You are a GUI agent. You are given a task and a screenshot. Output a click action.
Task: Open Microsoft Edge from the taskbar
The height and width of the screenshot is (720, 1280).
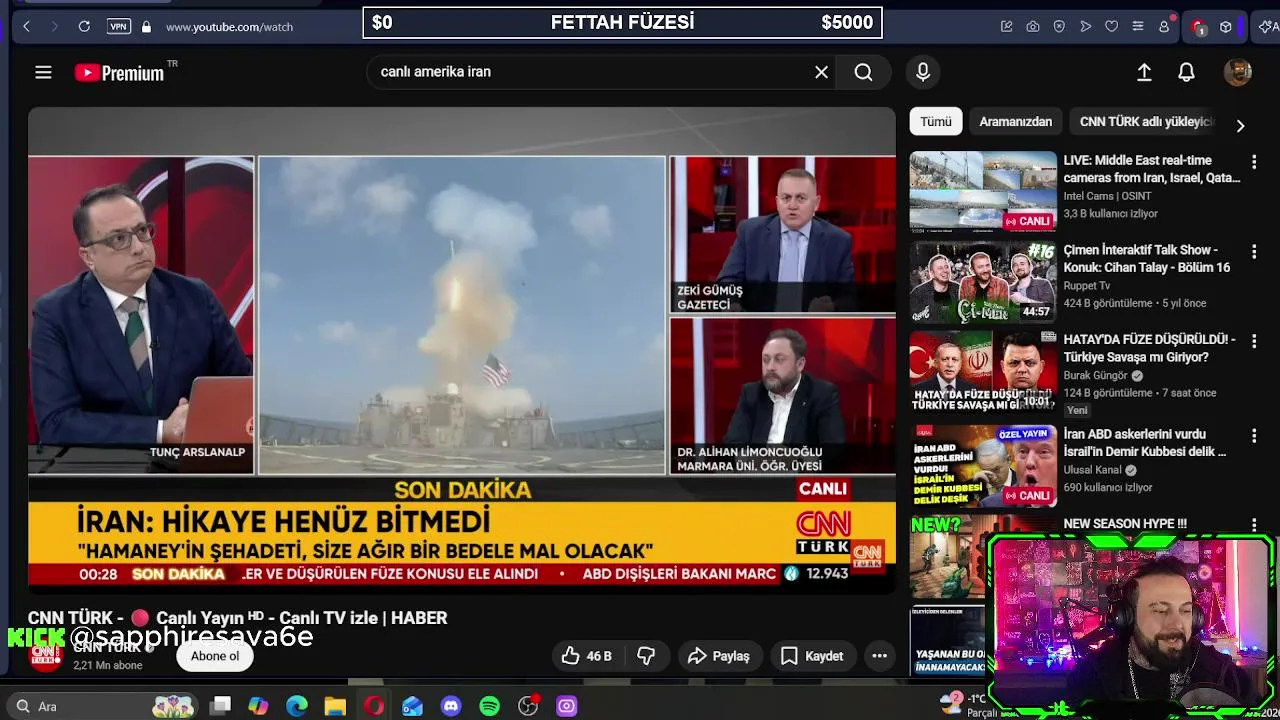coord(297,706)
